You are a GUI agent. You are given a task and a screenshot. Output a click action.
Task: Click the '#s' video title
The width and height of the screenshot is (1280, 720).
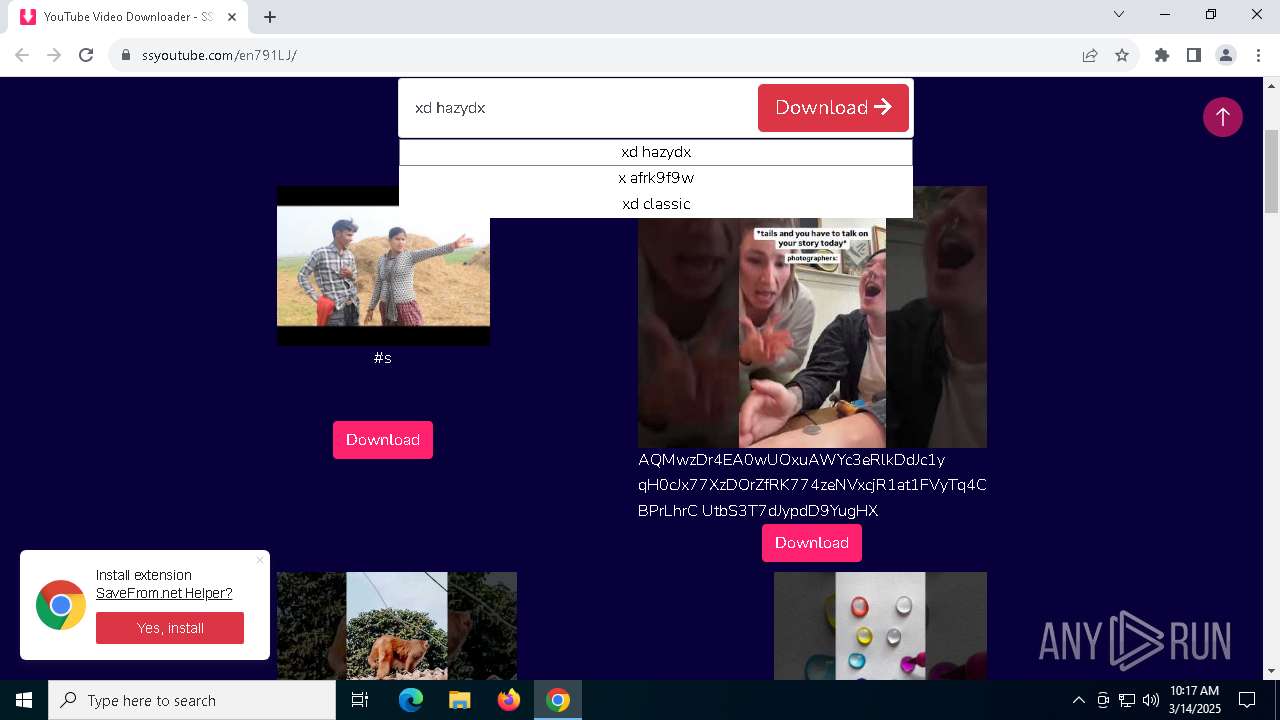[382, 358]
